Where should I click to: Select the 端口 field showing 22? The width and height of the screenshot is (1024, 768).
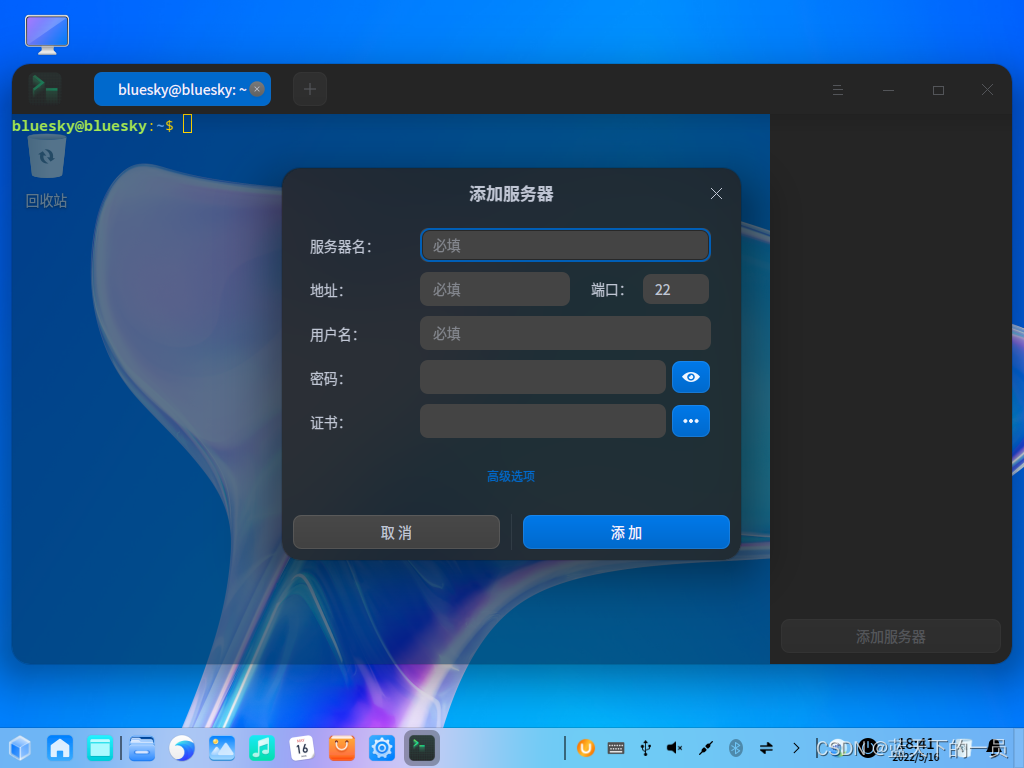(675, 289)
